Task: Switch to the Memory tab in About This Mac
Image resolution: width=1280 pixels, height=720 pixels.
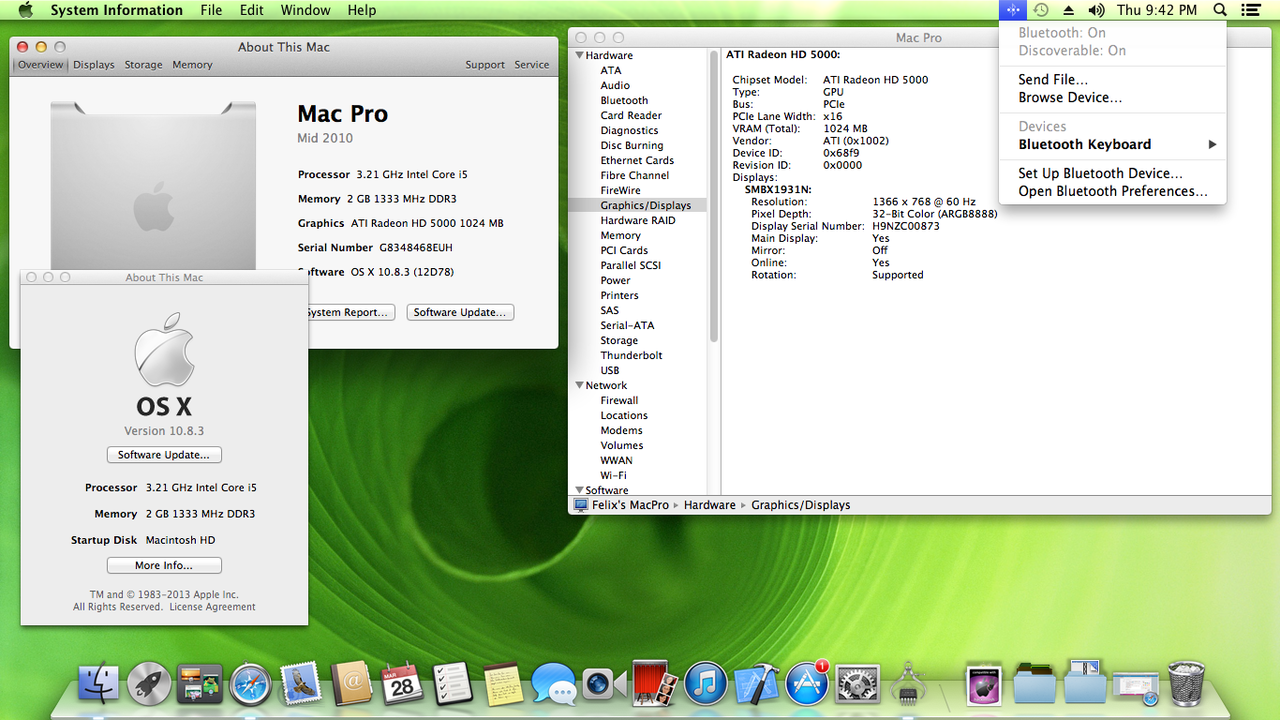Action: 192,65
